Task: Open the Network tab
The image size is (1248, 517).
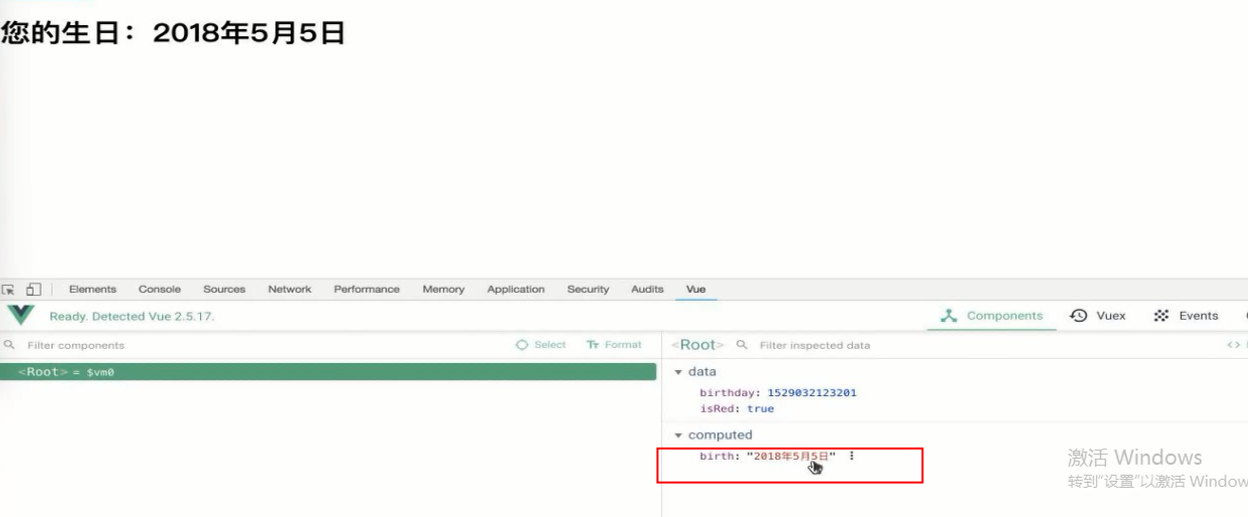Action: [x=290, y=289]
